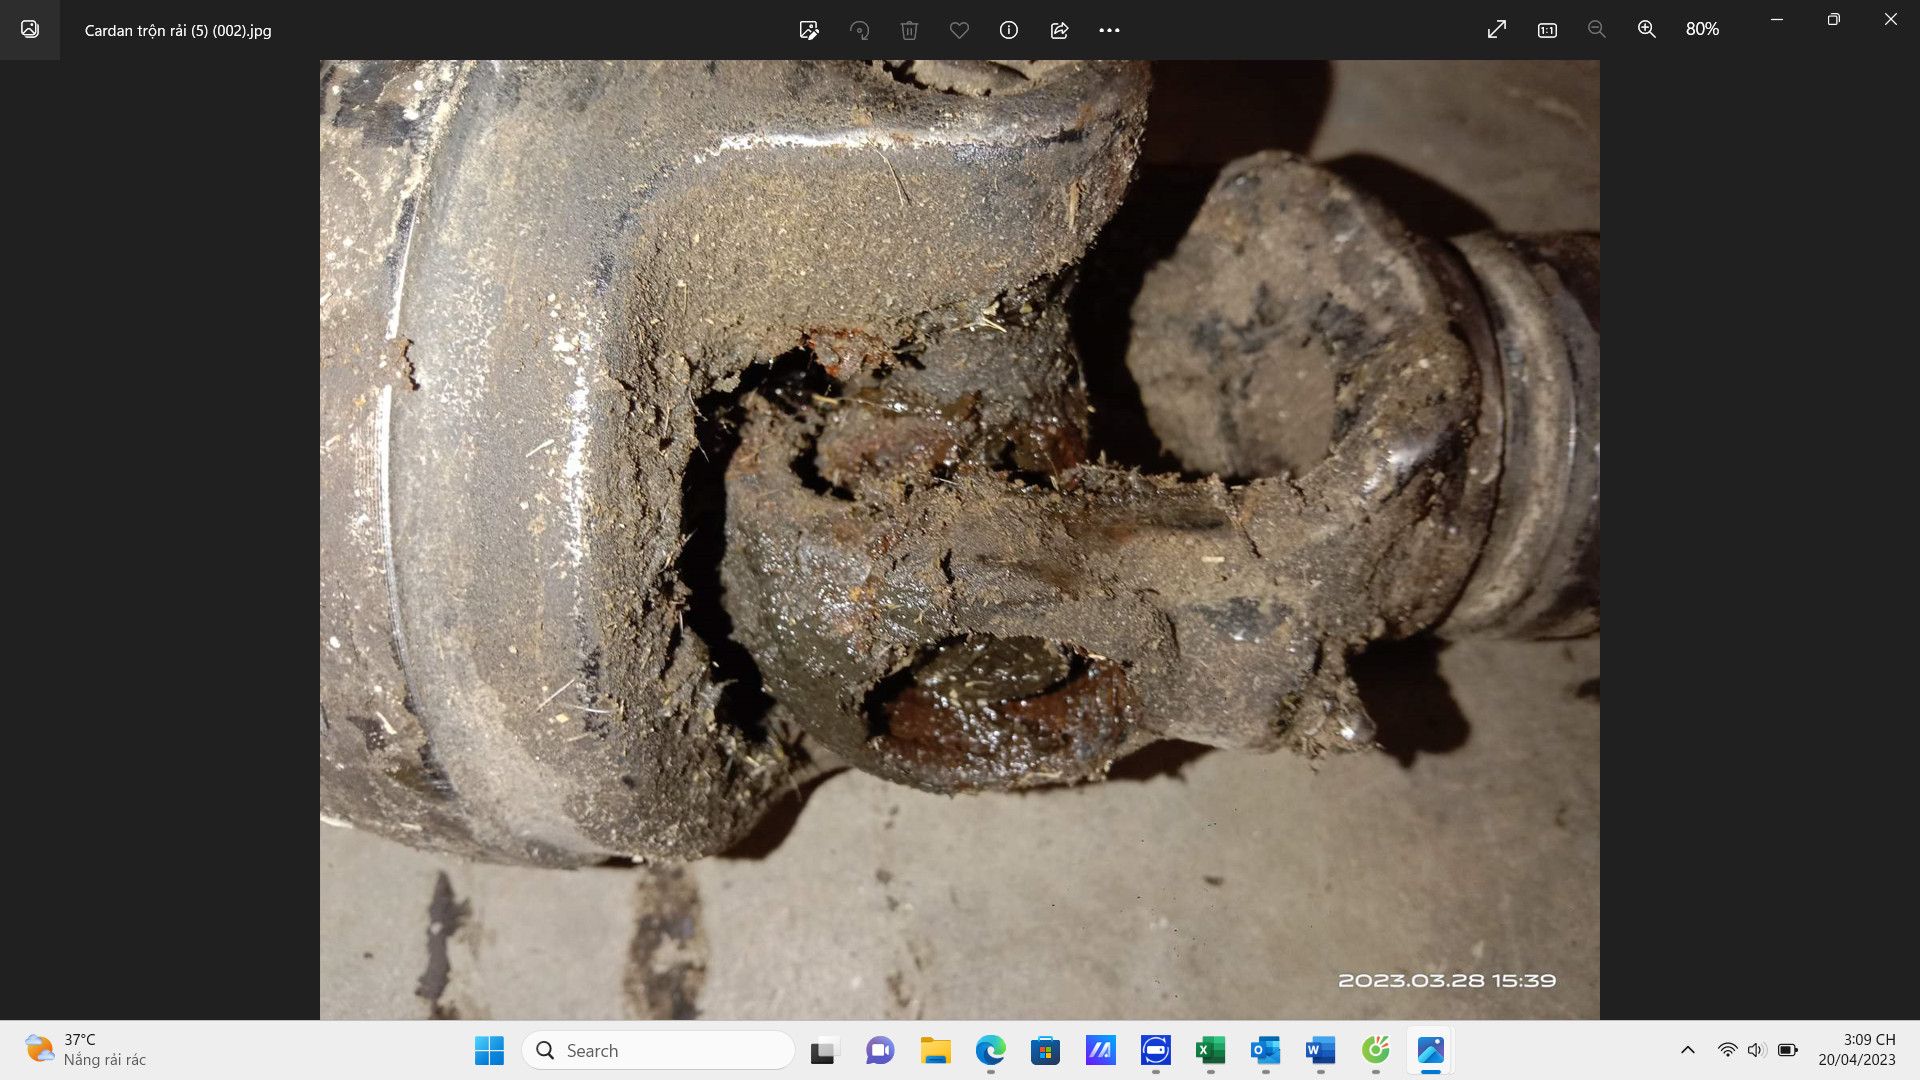Viewport: 1920px width, 1080px height.
Task: Open Microsoft Store from the taskbar
Action: (x=1046, y=1050)
